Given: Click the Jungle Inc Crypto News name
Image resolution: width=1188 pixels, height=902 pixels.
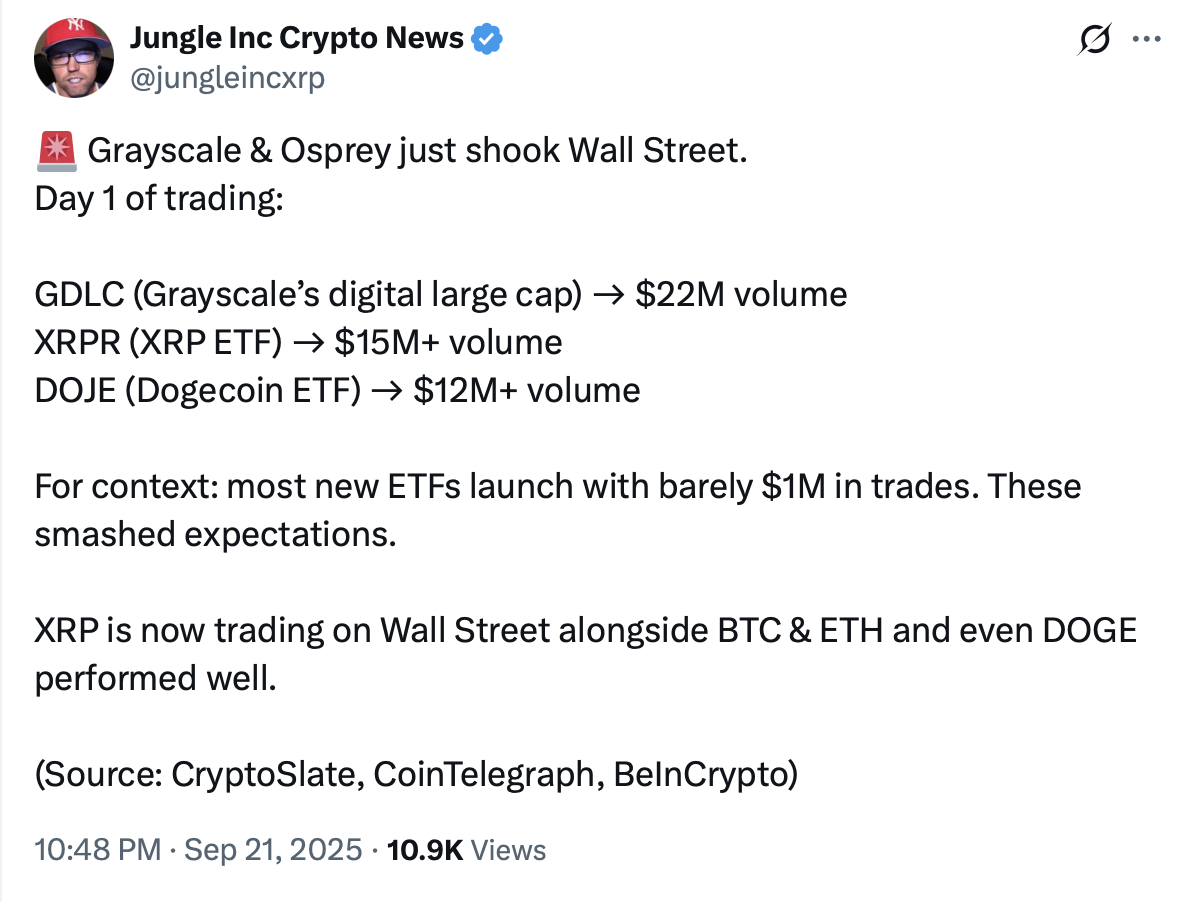Looking at the screenshot, I should click(296, 38).
